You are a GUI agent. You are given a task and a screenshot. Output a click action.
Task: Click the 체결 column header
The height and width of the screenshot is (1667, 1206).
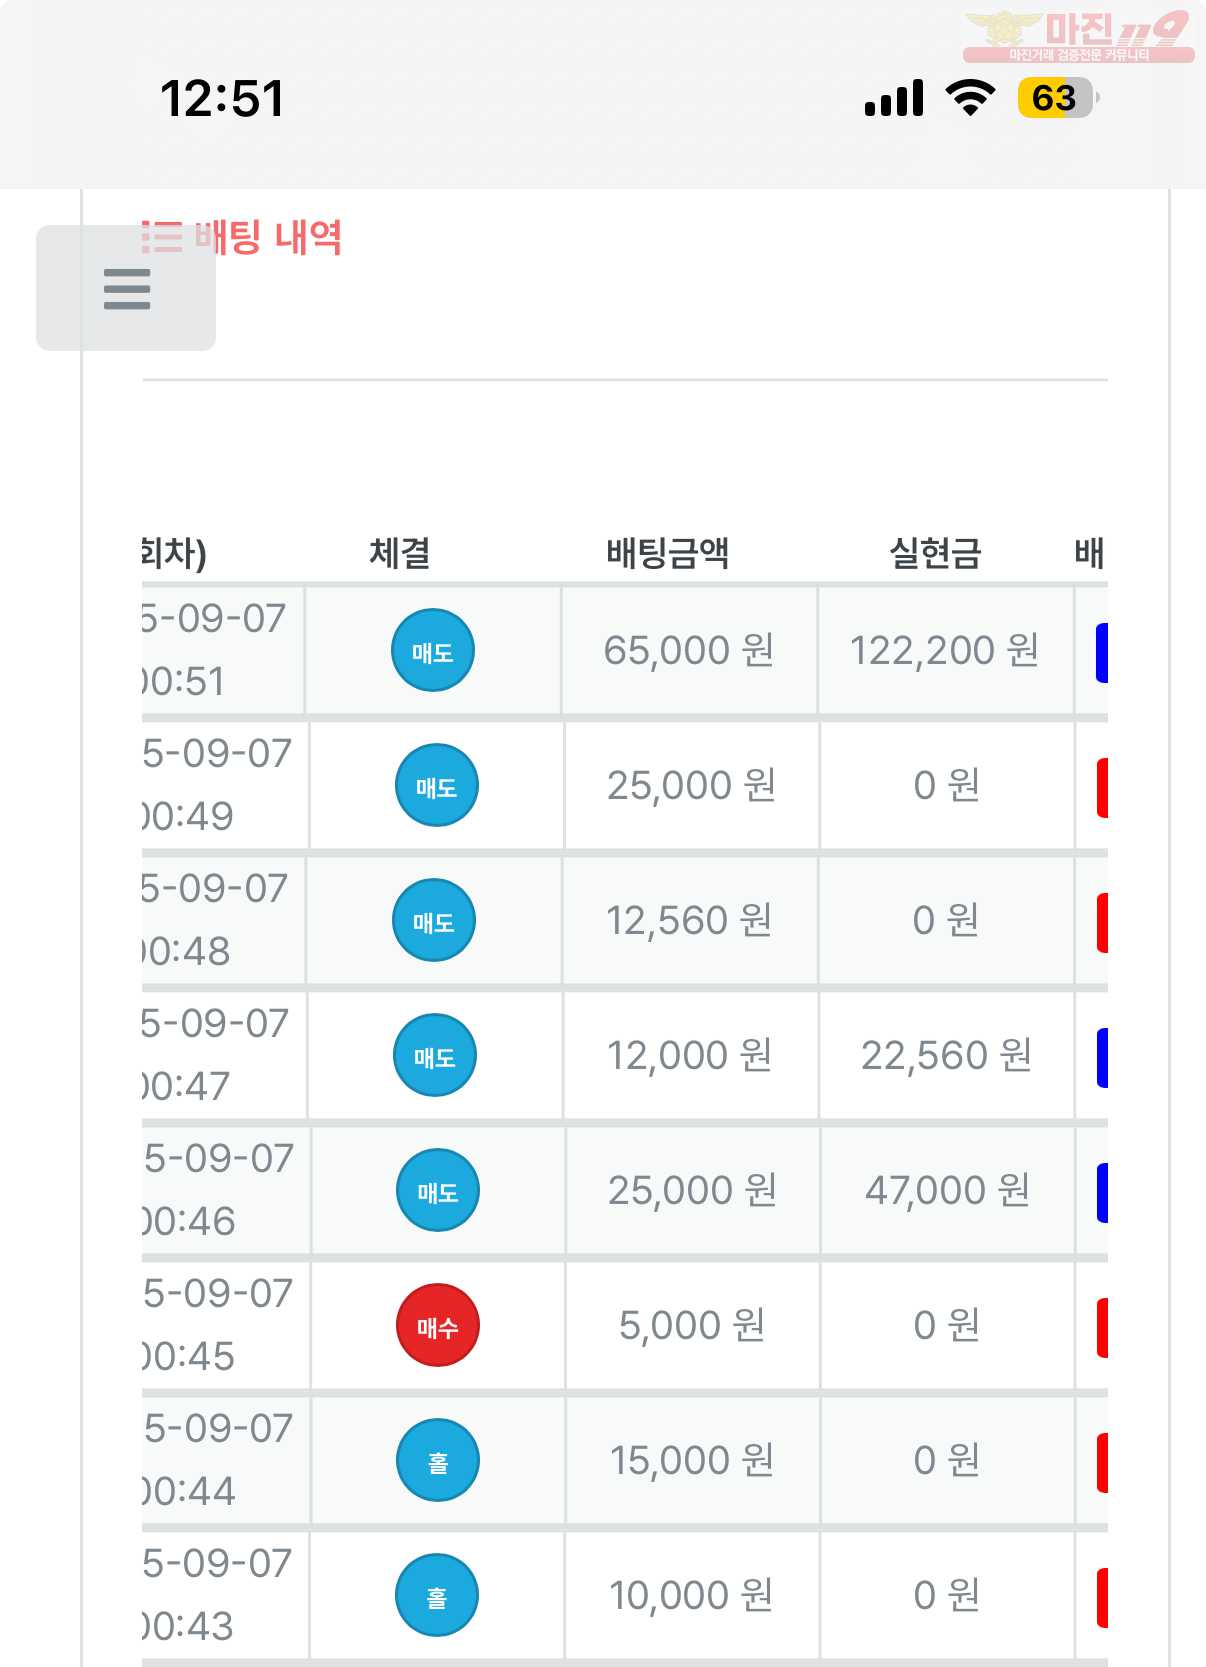pyautogui.click(x=400, y=552)
